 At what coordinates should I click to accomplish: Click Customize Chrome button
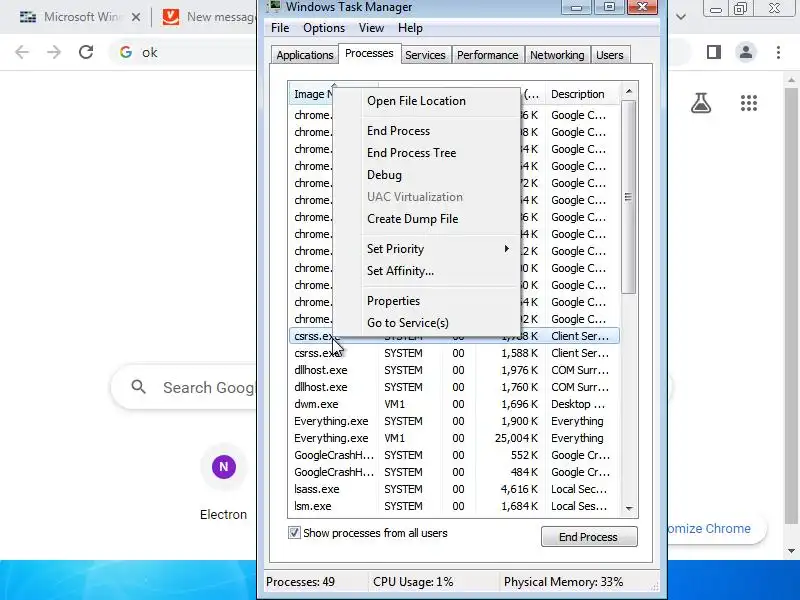click(x=716, y=529)
